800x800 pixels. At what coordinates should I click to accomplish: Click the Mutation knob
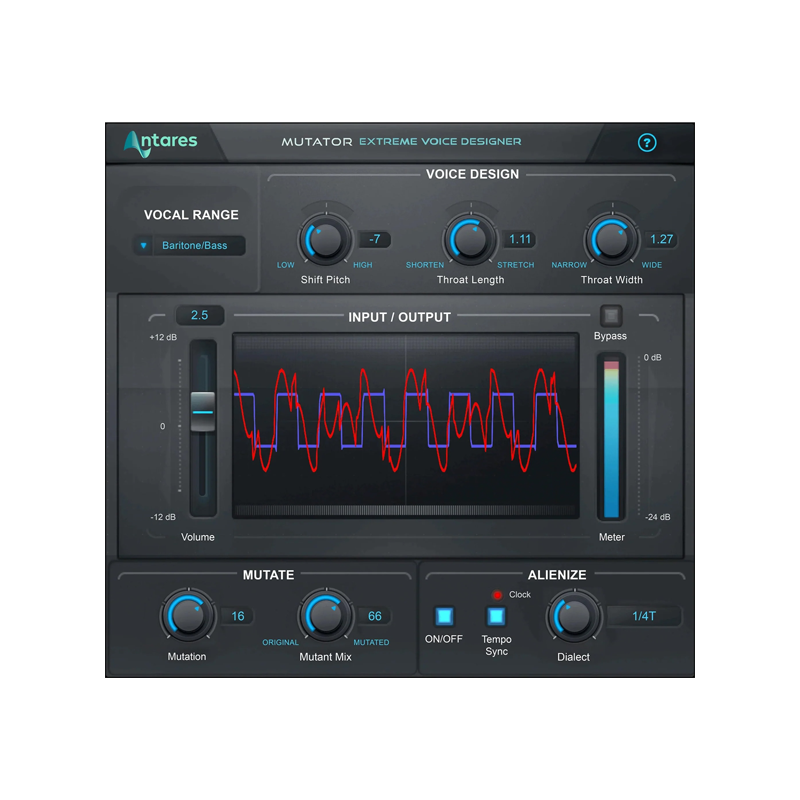pyautogui.click(x=187, y=615)
